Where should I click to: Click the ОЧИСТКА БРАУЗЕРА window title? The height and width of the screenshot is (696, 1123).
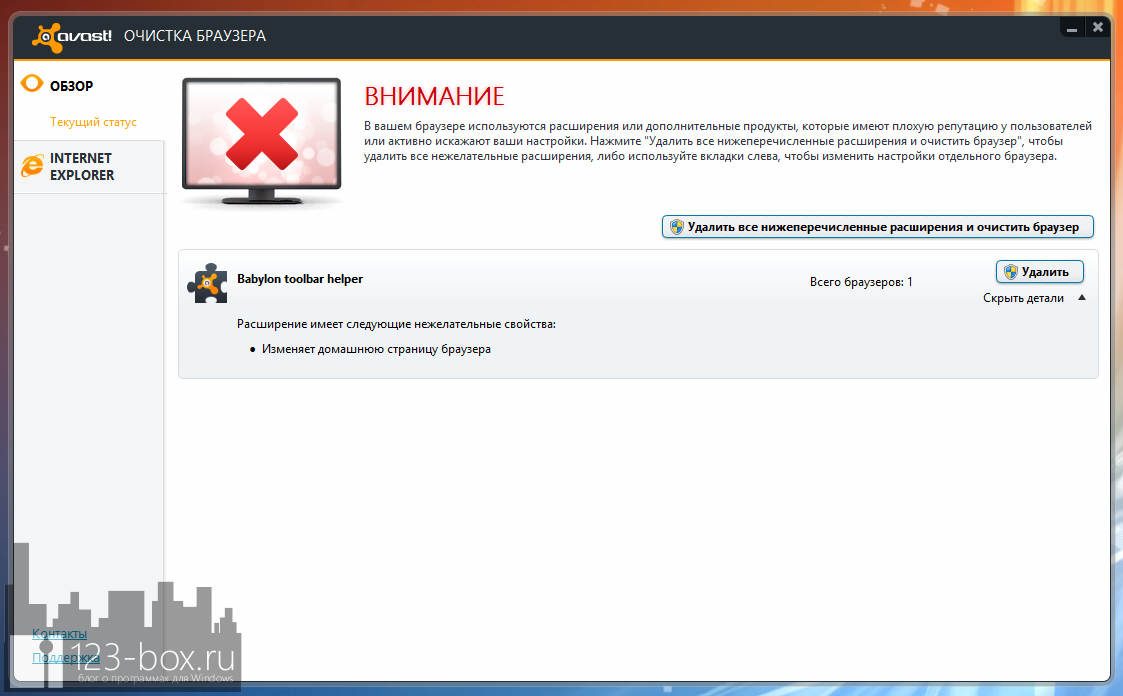coord(195,36)
